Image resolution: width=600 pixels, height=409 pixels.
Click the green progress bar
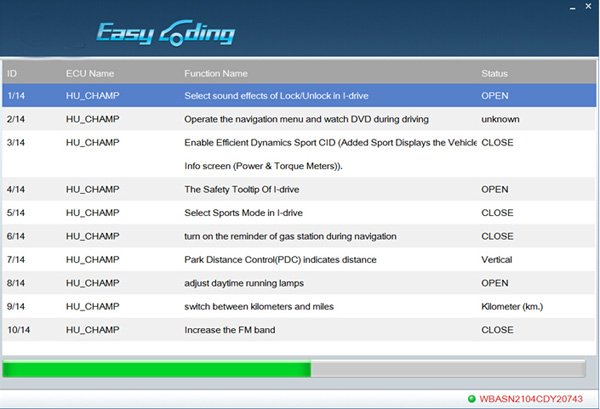(x=157, y=369)
